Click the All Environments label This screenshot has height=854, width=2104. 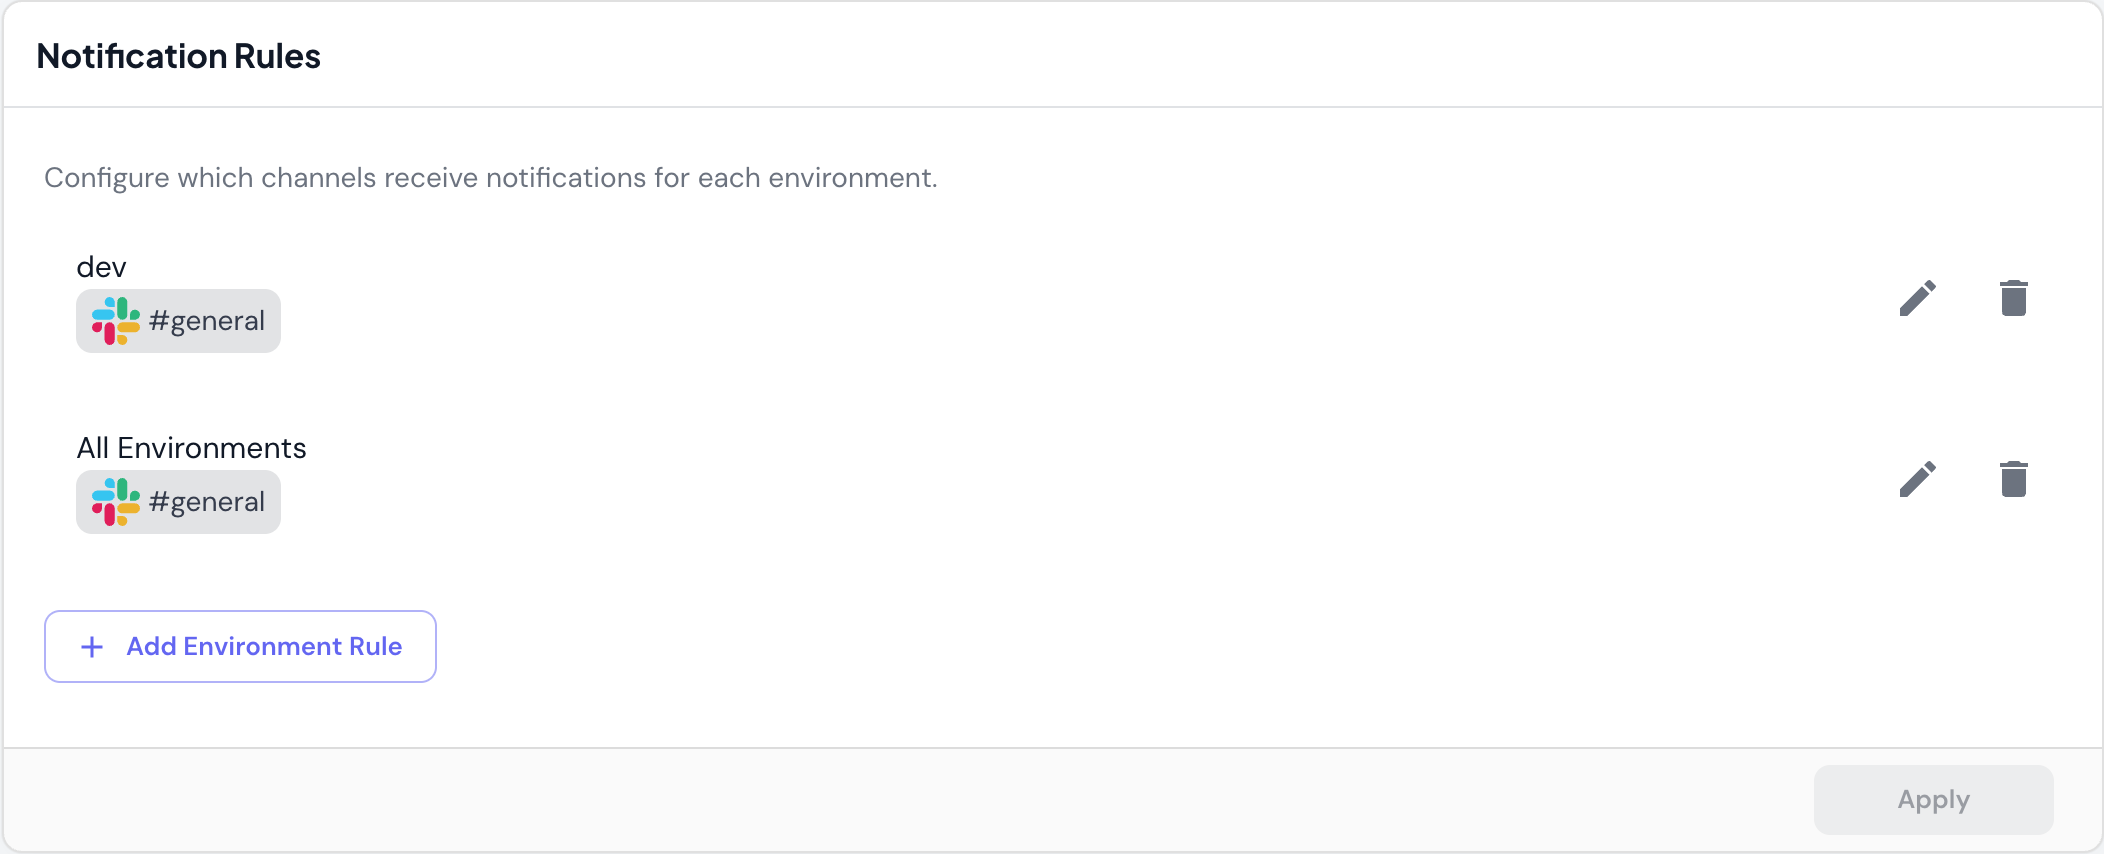(192, 448)
